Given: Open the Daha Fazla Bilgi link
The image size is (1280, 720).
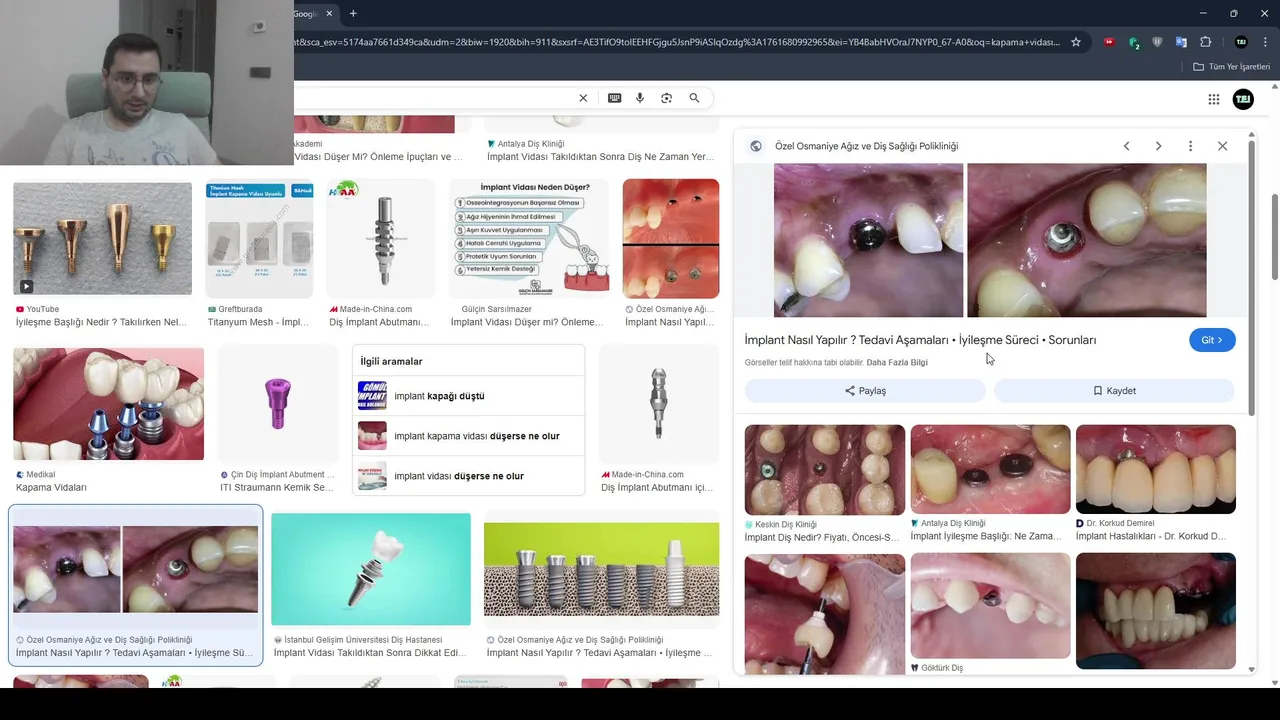Looking at the screenshot, I should (897, 362).
